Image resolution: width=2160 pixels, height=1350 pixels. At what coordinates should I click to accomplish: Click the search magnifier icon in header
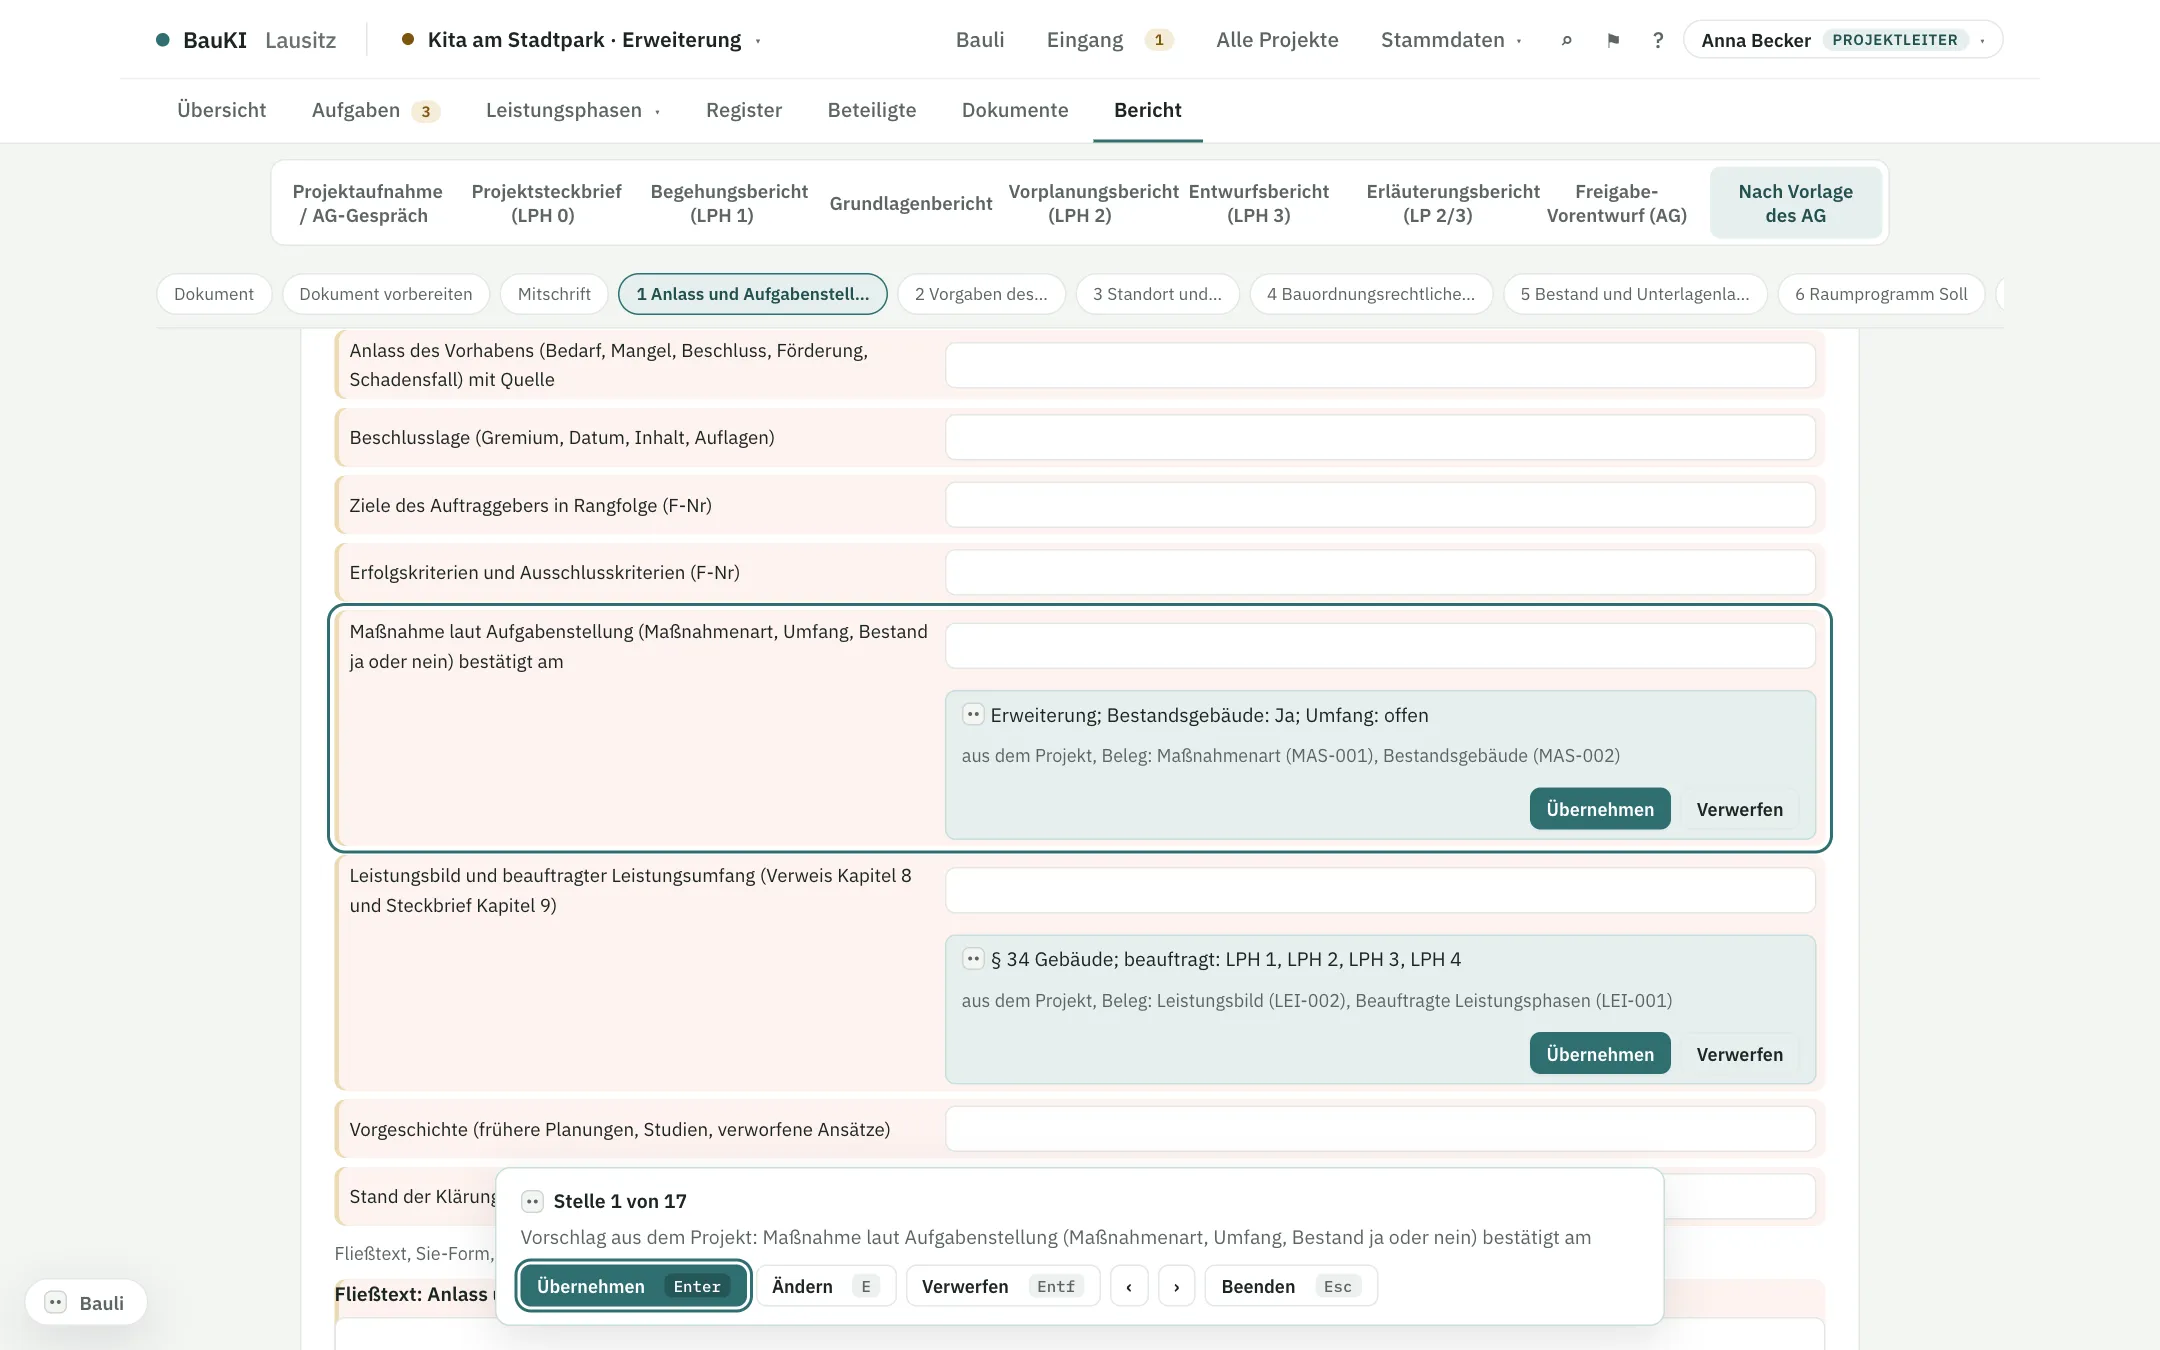pyautogui.click(x=1567, y=40)
